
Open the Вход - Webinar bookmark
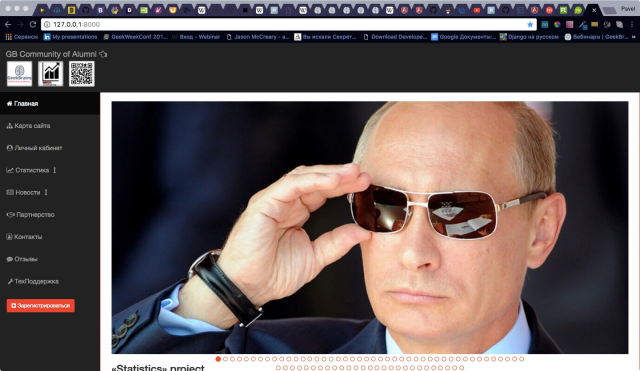tap(196, 37)
